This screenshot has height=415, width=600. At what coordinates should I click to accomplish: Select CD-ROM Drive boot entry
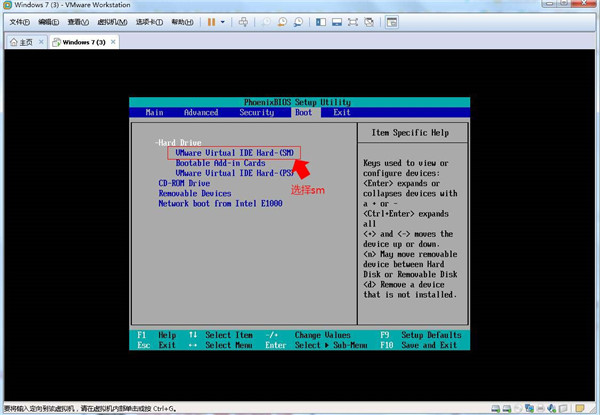(184, 183)
